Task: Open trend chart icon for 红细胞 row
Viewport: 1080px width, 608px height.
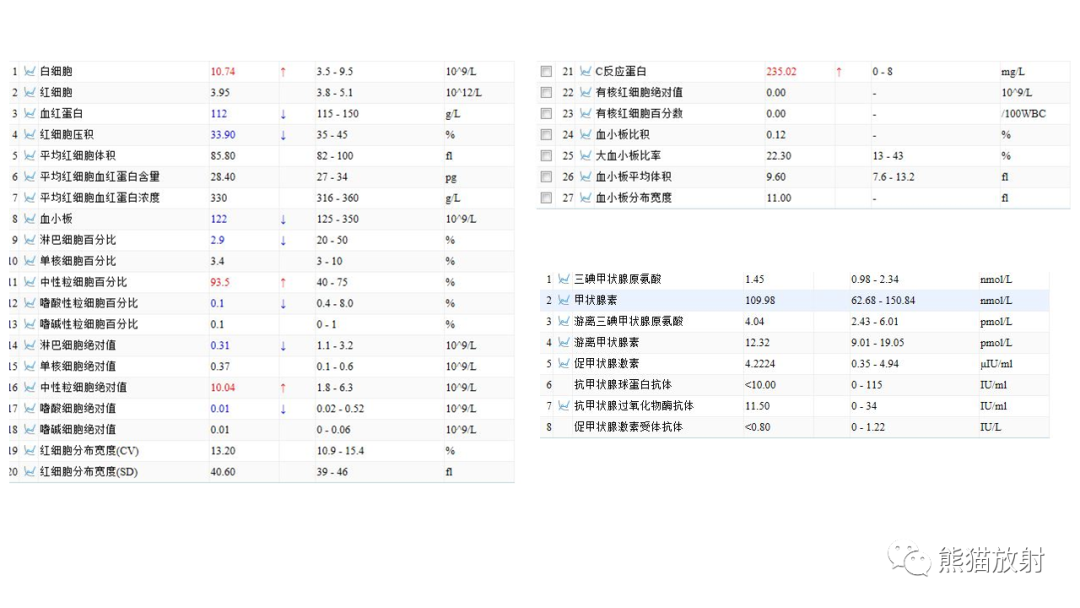Action: [30, 92]
